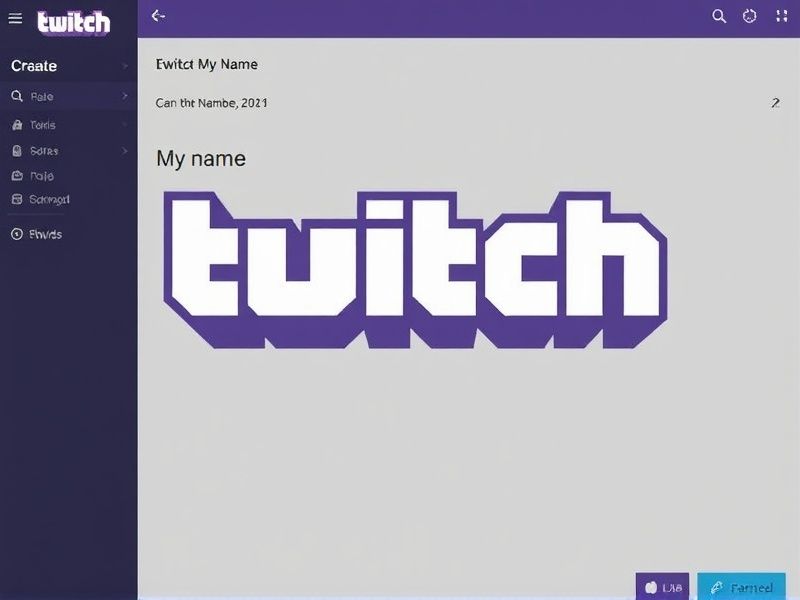Click the 'Ewitct My Name' title
The width and height of the screenshot is (800, 600).
[207, 64]
